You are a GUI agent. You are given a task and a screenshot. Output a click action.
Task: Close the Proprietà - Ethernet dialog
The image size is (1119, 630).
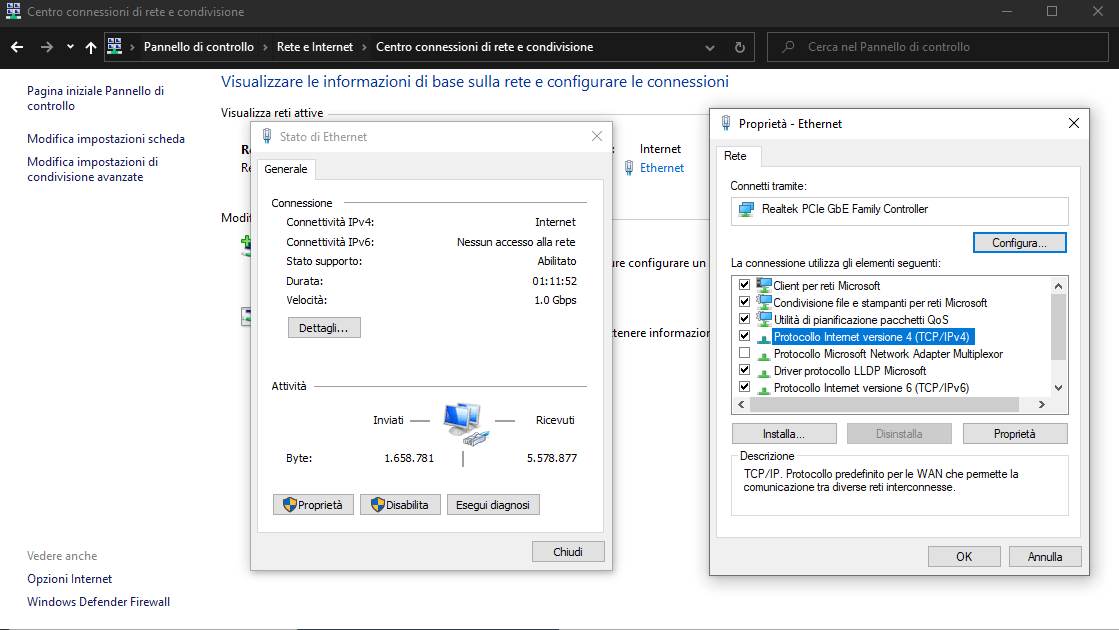point(1073,123)
